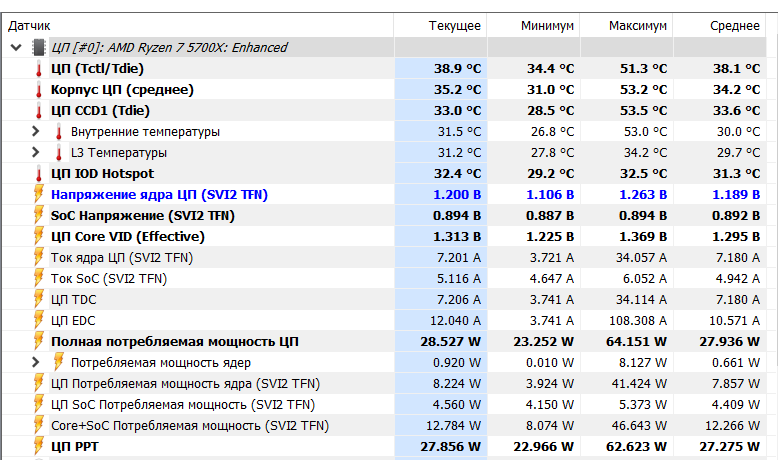This screenshot has width=778, height=460.
Task: Select the ЦП Core VID (Effective) row
Action: pyautogui.click(x=128, y=236)
